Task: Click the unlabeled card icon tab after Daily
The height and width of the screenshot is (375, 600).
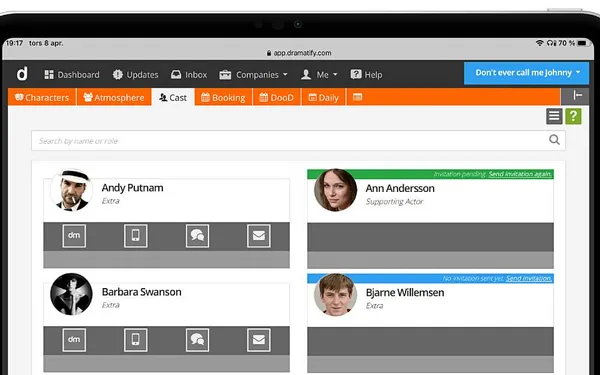Action: tap(357, 97)
